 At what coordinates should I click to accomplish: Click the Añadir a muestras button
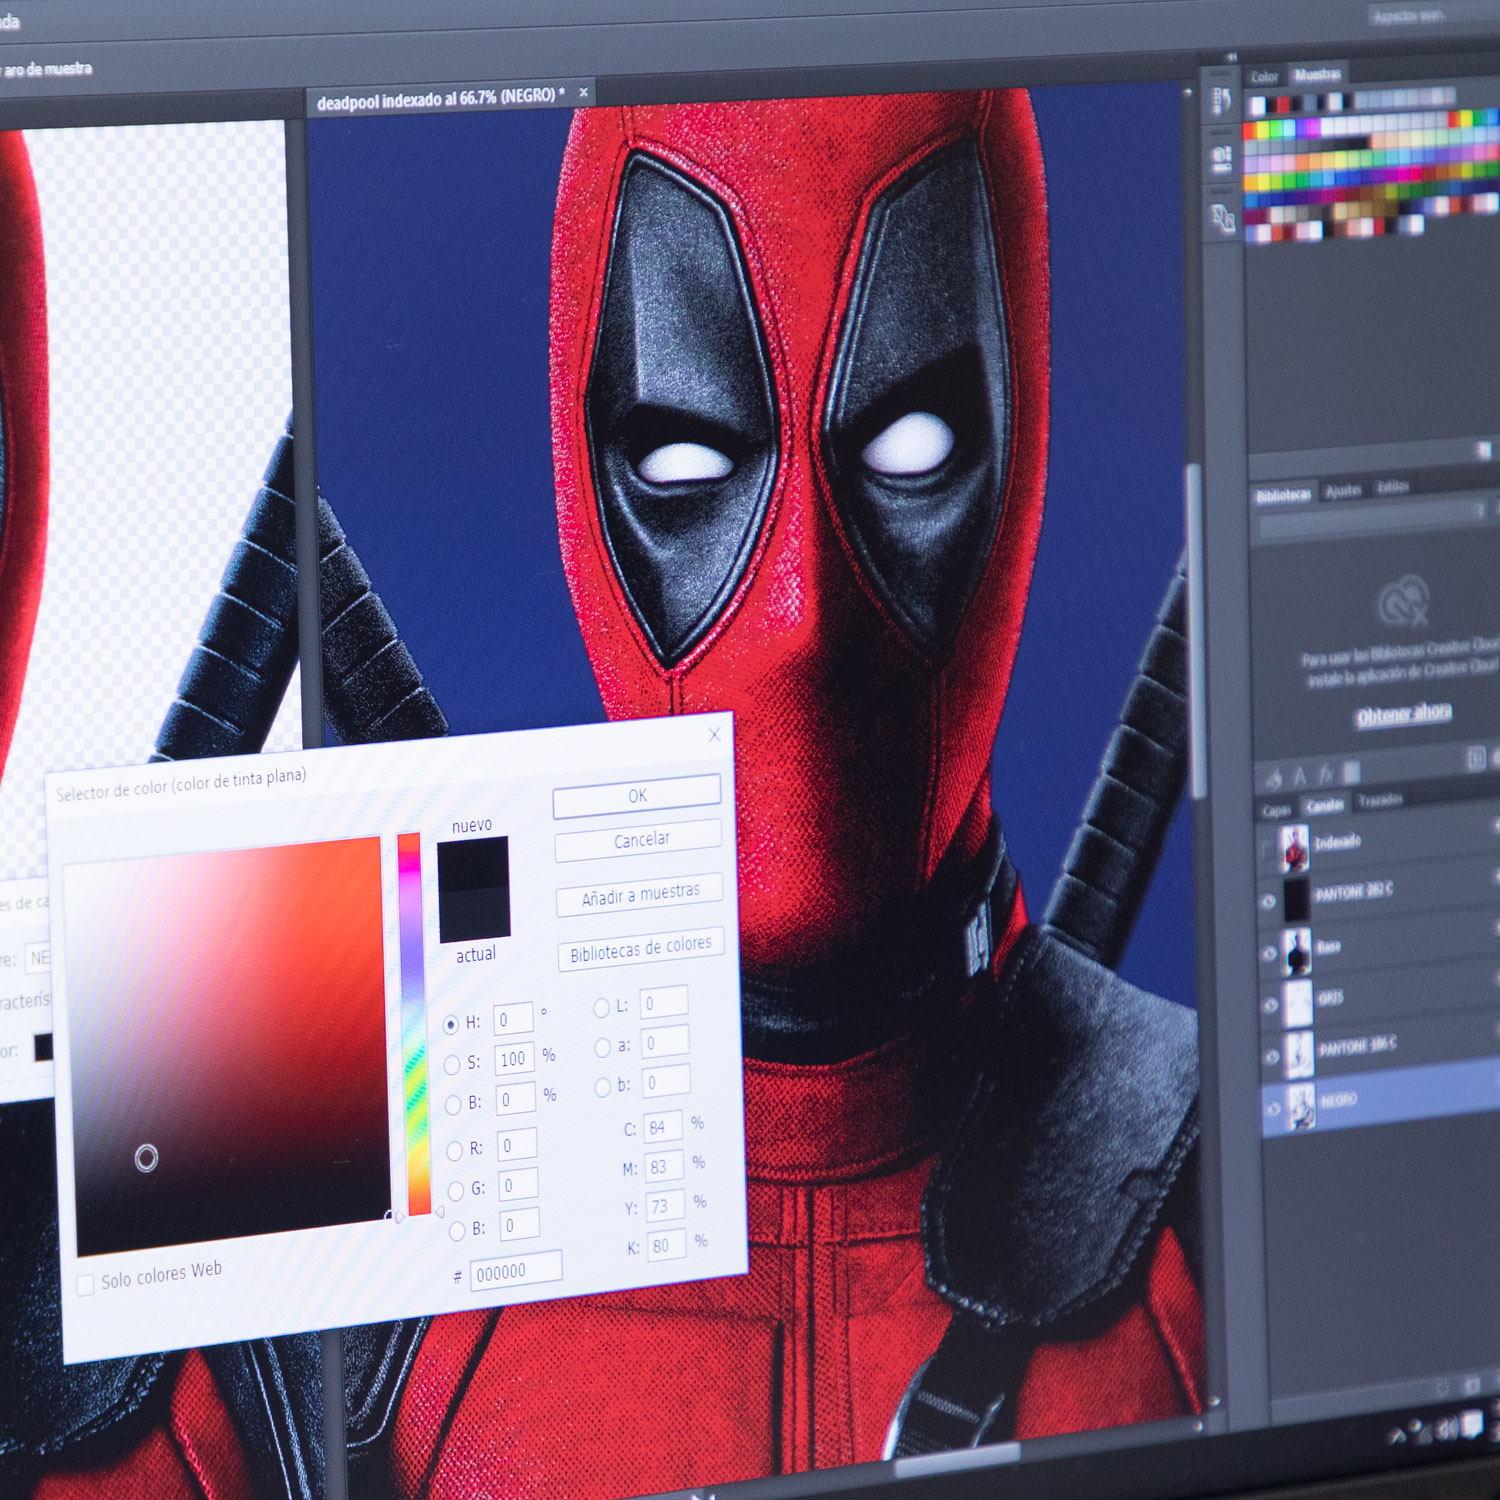point(640,895)
